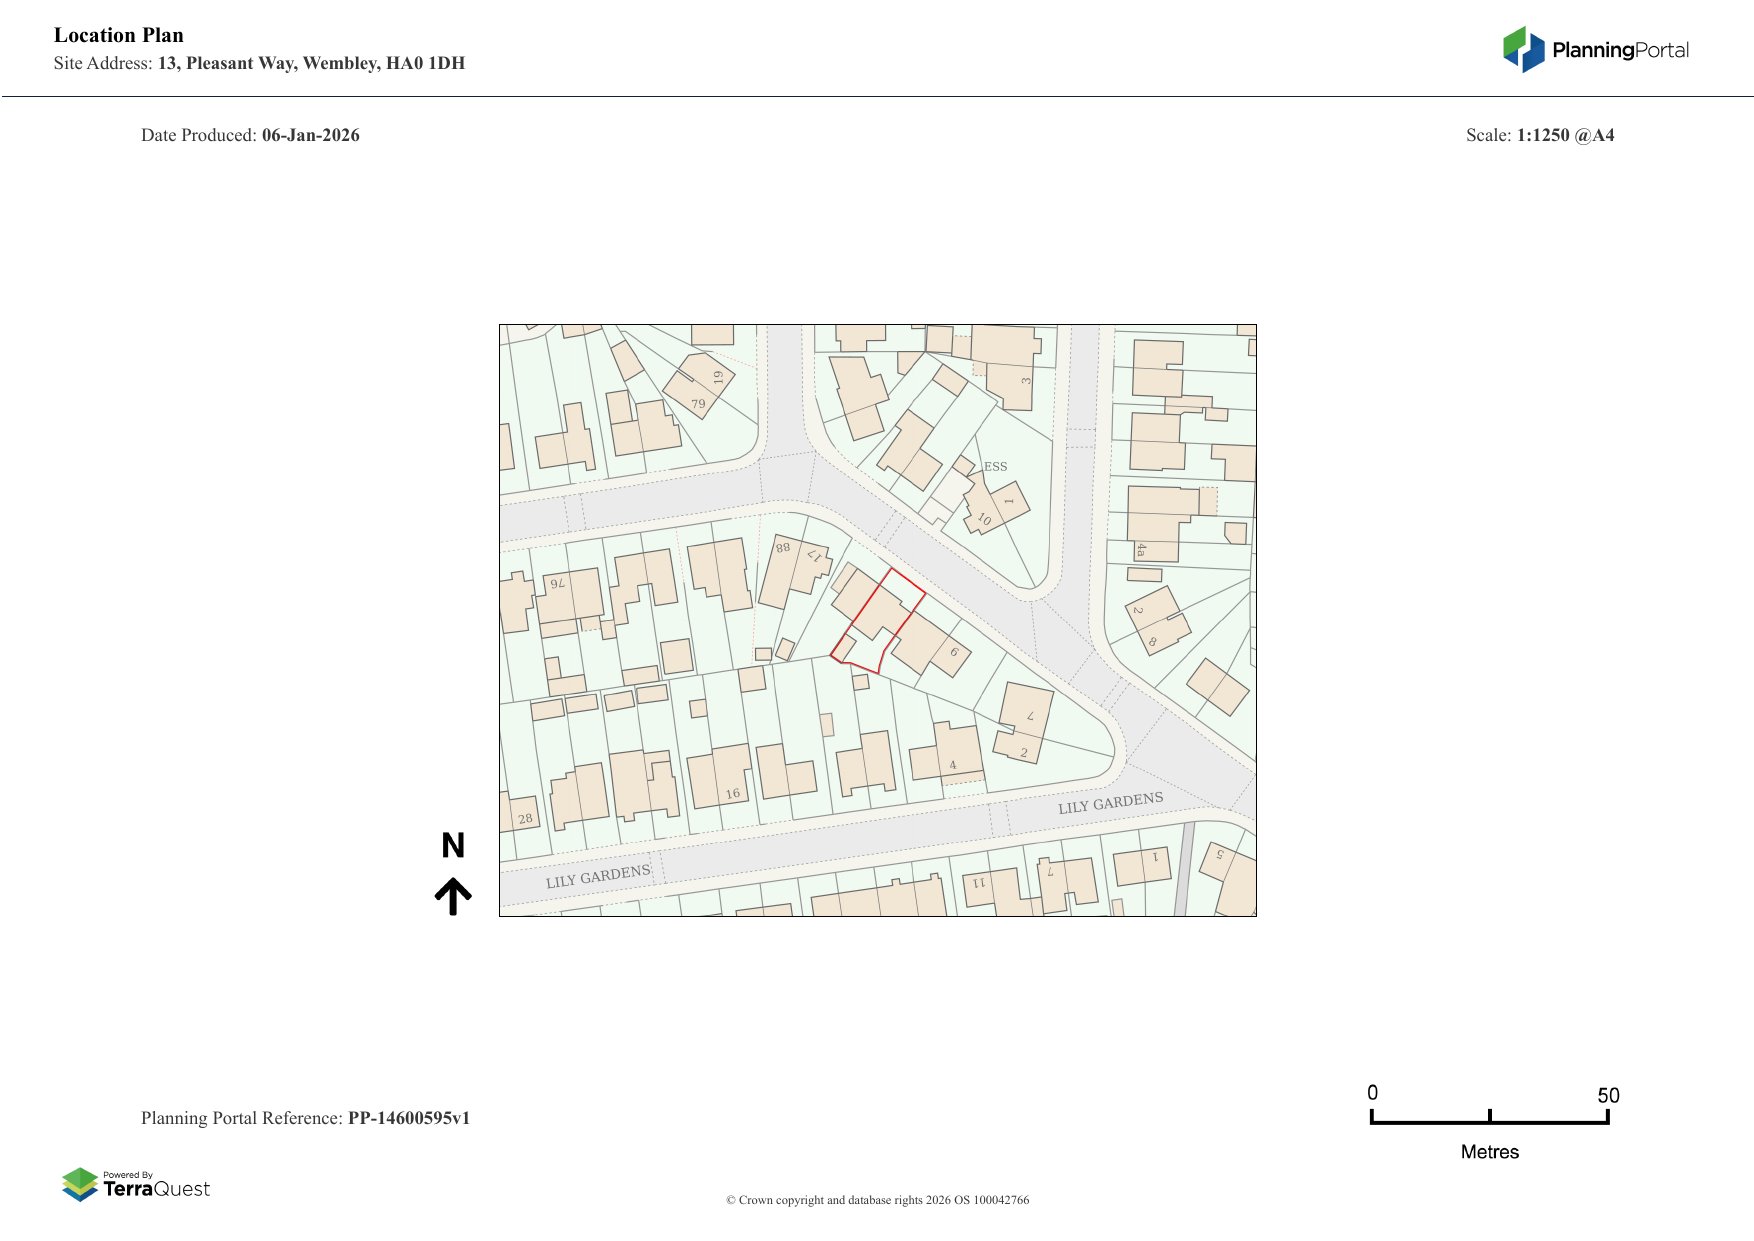
Task: Select building number 79 on the map
Action: point(698,404)
